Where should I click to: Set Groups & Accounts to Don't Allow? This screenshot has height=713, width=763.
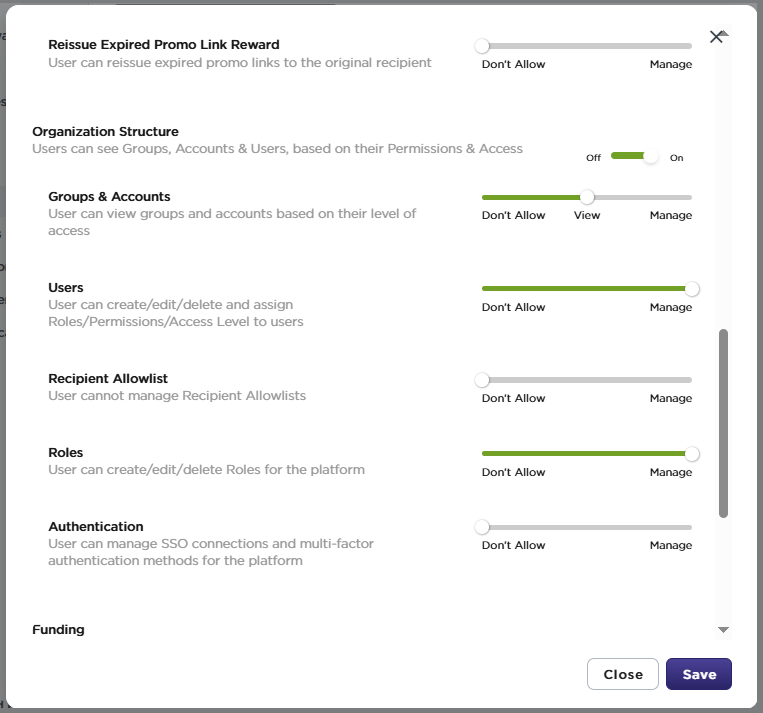(513, 215)
